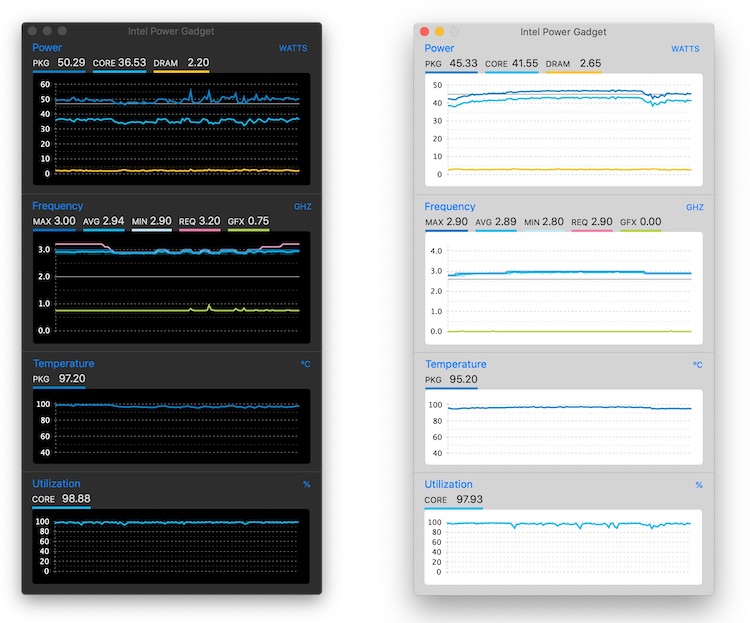
Task: Click the light window's utilization graph
Action: point(563,547)
